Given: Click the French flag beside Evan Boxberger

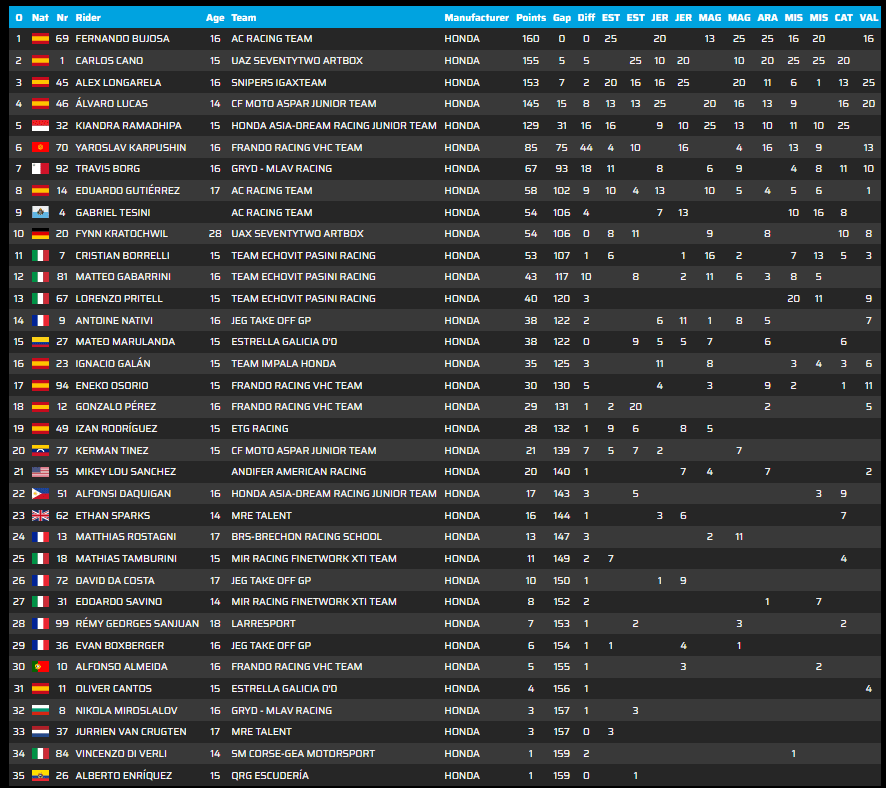Looking at the screenshot, I should pyautogui.click(x=40, y=645).
